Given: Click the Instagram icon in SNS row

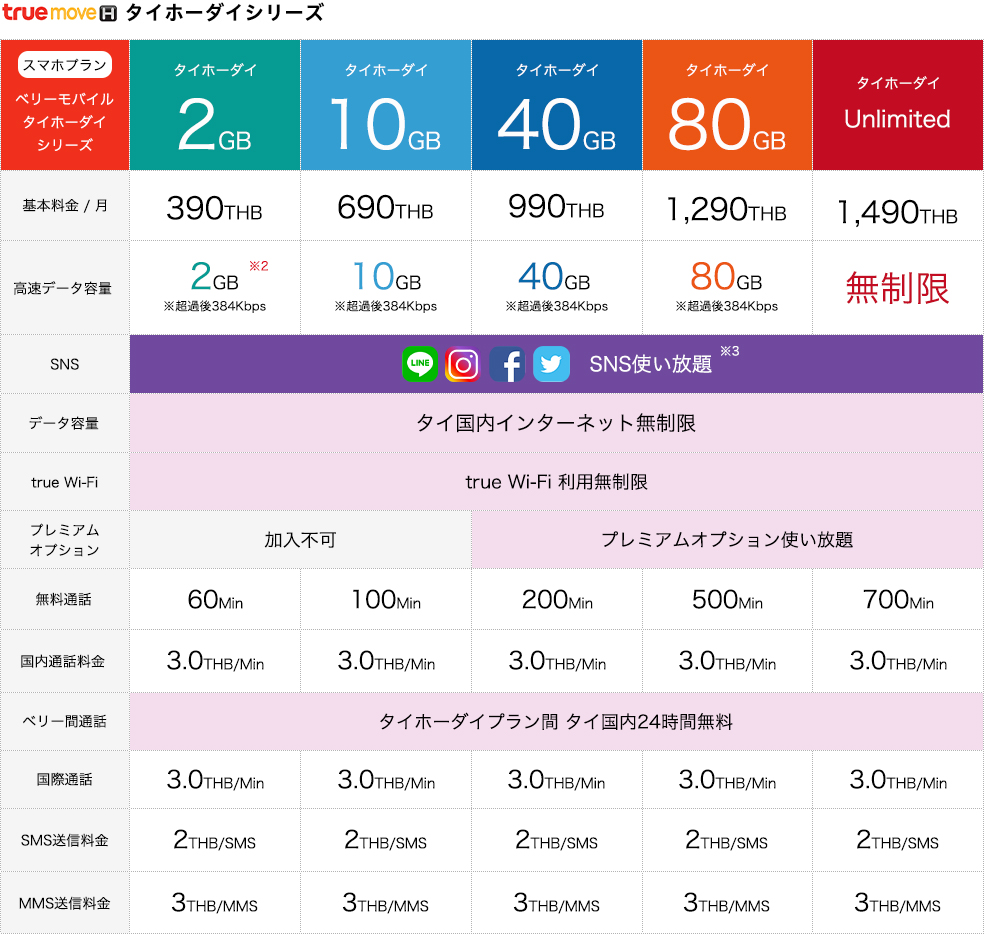Looking at the screenshot, I should pyautogui.click(x=463, y=364).
